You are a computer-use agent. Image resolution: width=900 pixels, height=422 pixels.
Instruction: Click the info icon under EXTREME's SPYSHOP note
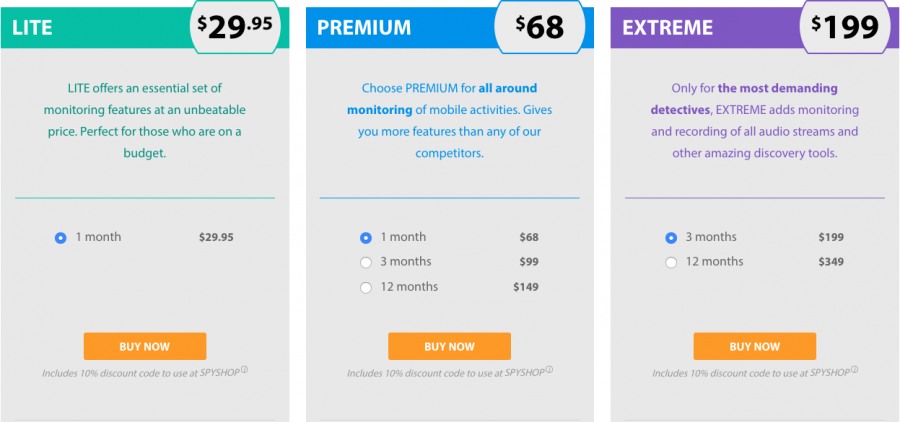coord(855,370)
